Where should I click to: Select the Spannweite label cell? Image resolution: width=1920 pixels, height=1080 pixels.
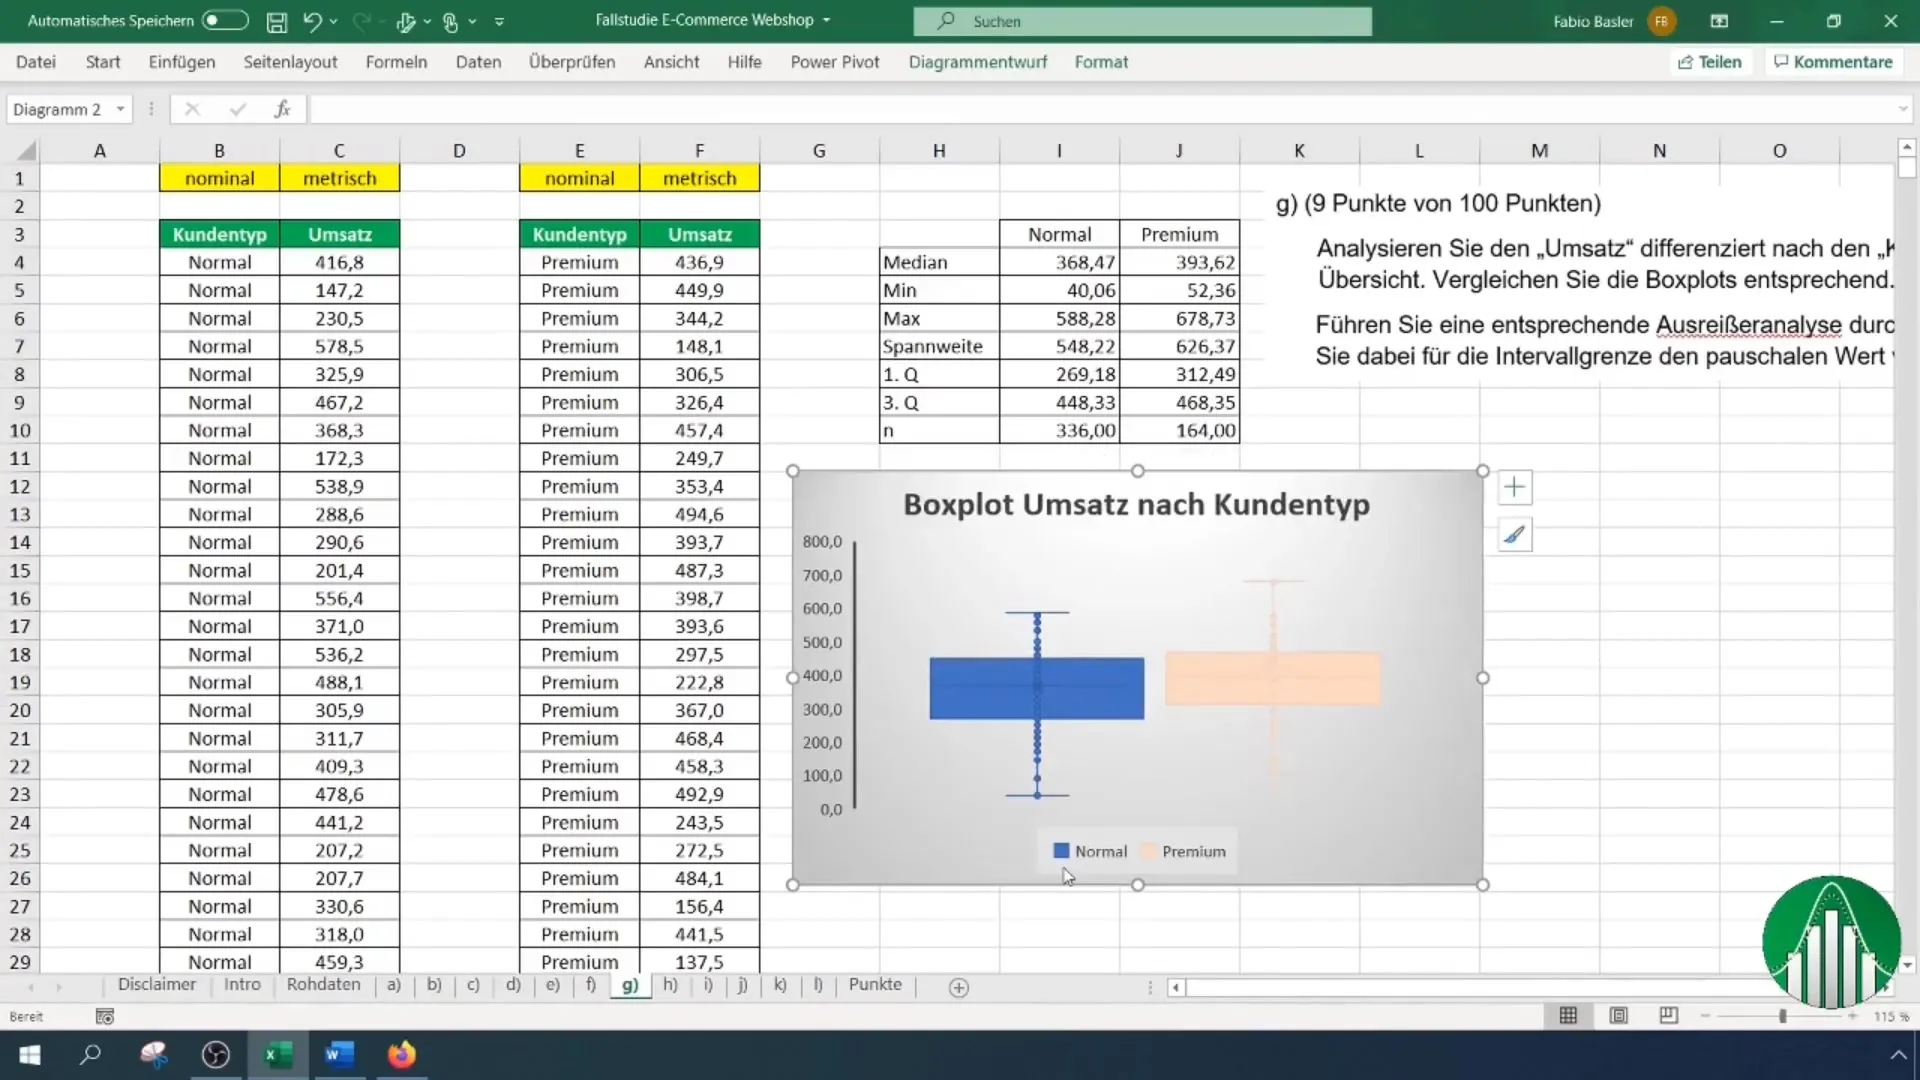[939, 346]
